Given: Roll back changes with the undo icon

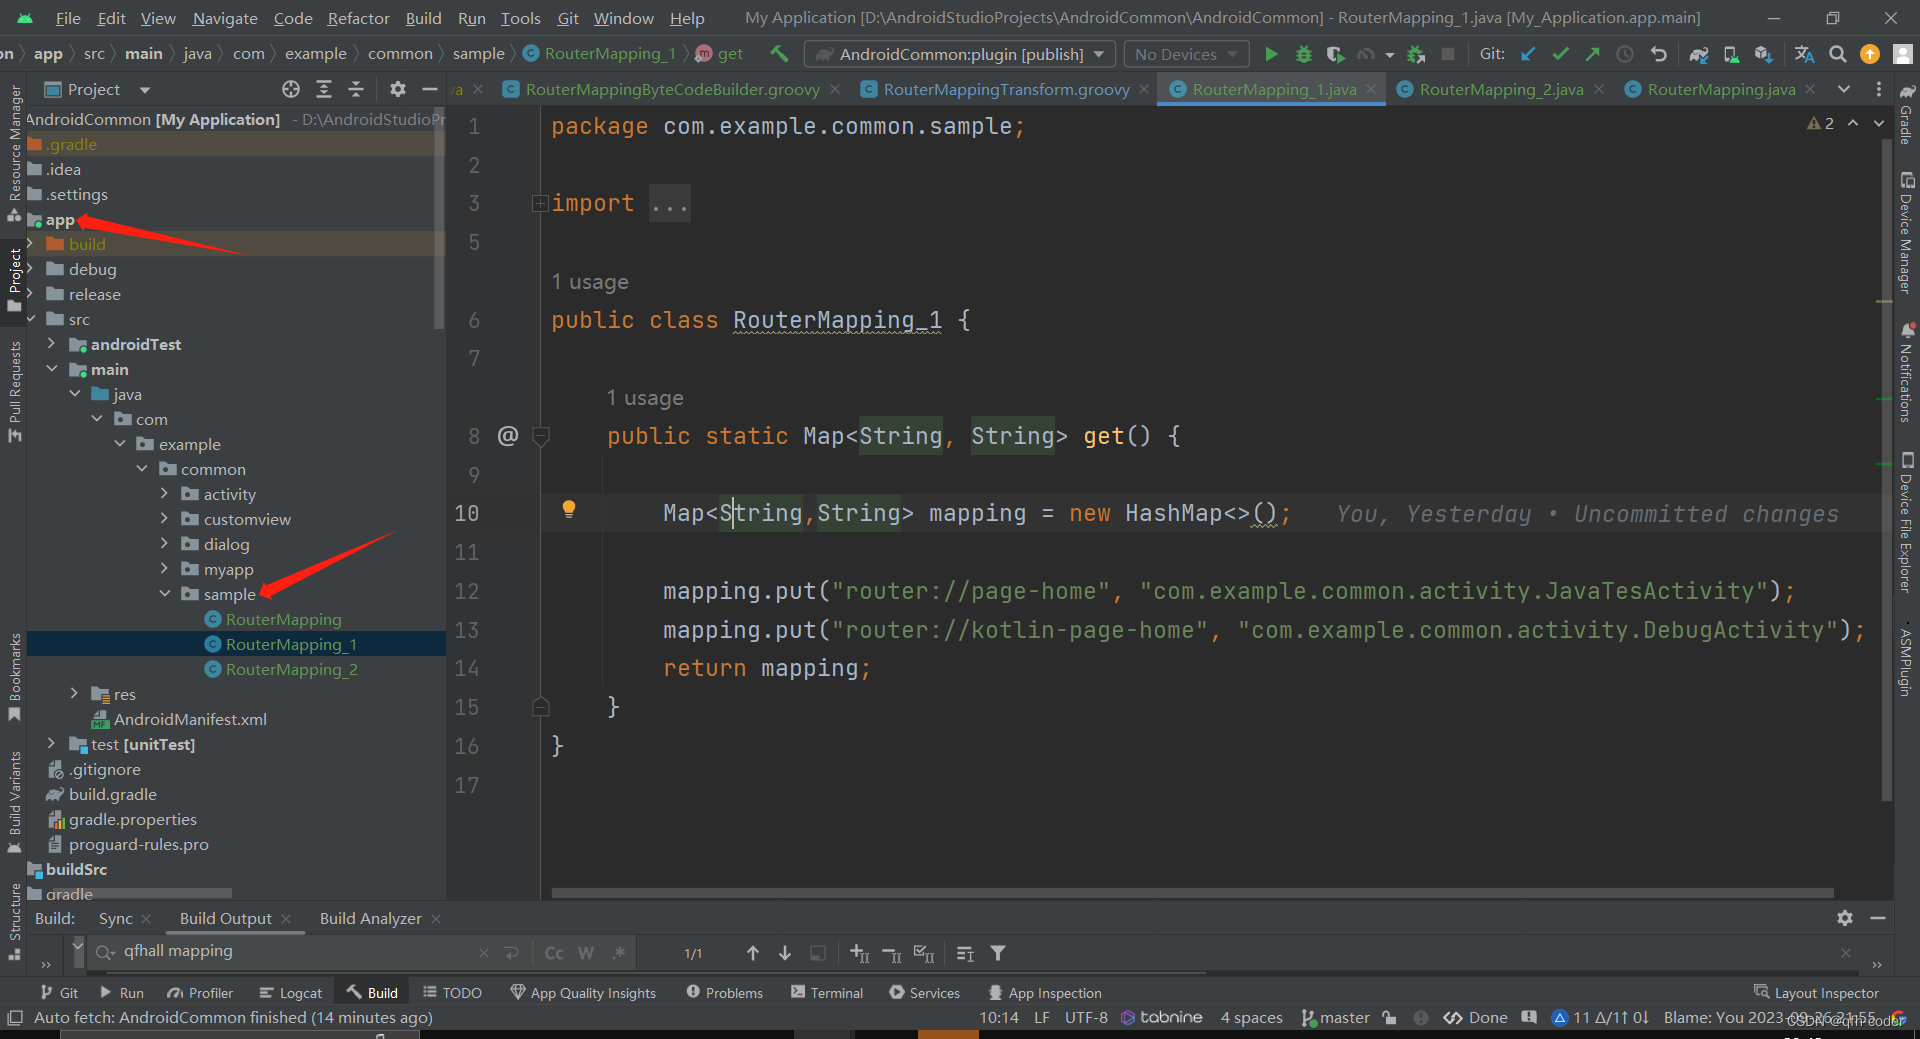Looking at the screenshot, I should [x=1658, y=54].
